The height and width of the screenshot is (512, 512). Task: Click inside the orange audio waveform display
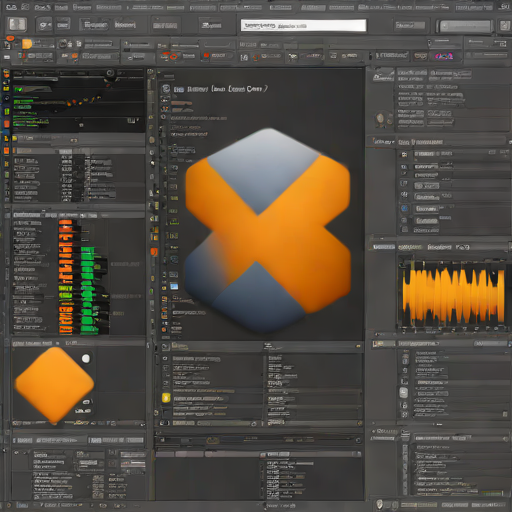453,295
